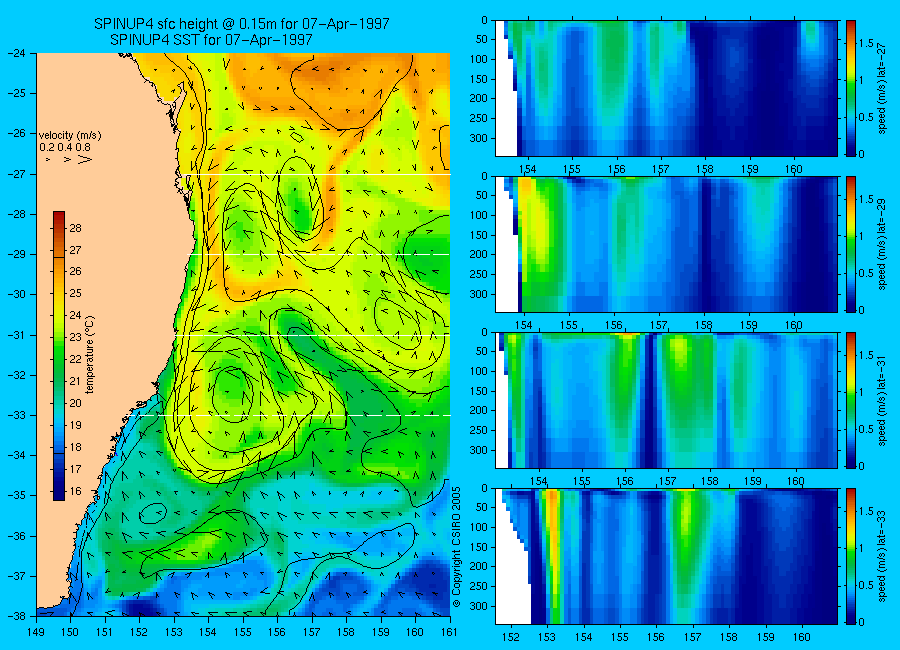Click the 152 longitude label under lat=-33 panel

click(510, 637)
